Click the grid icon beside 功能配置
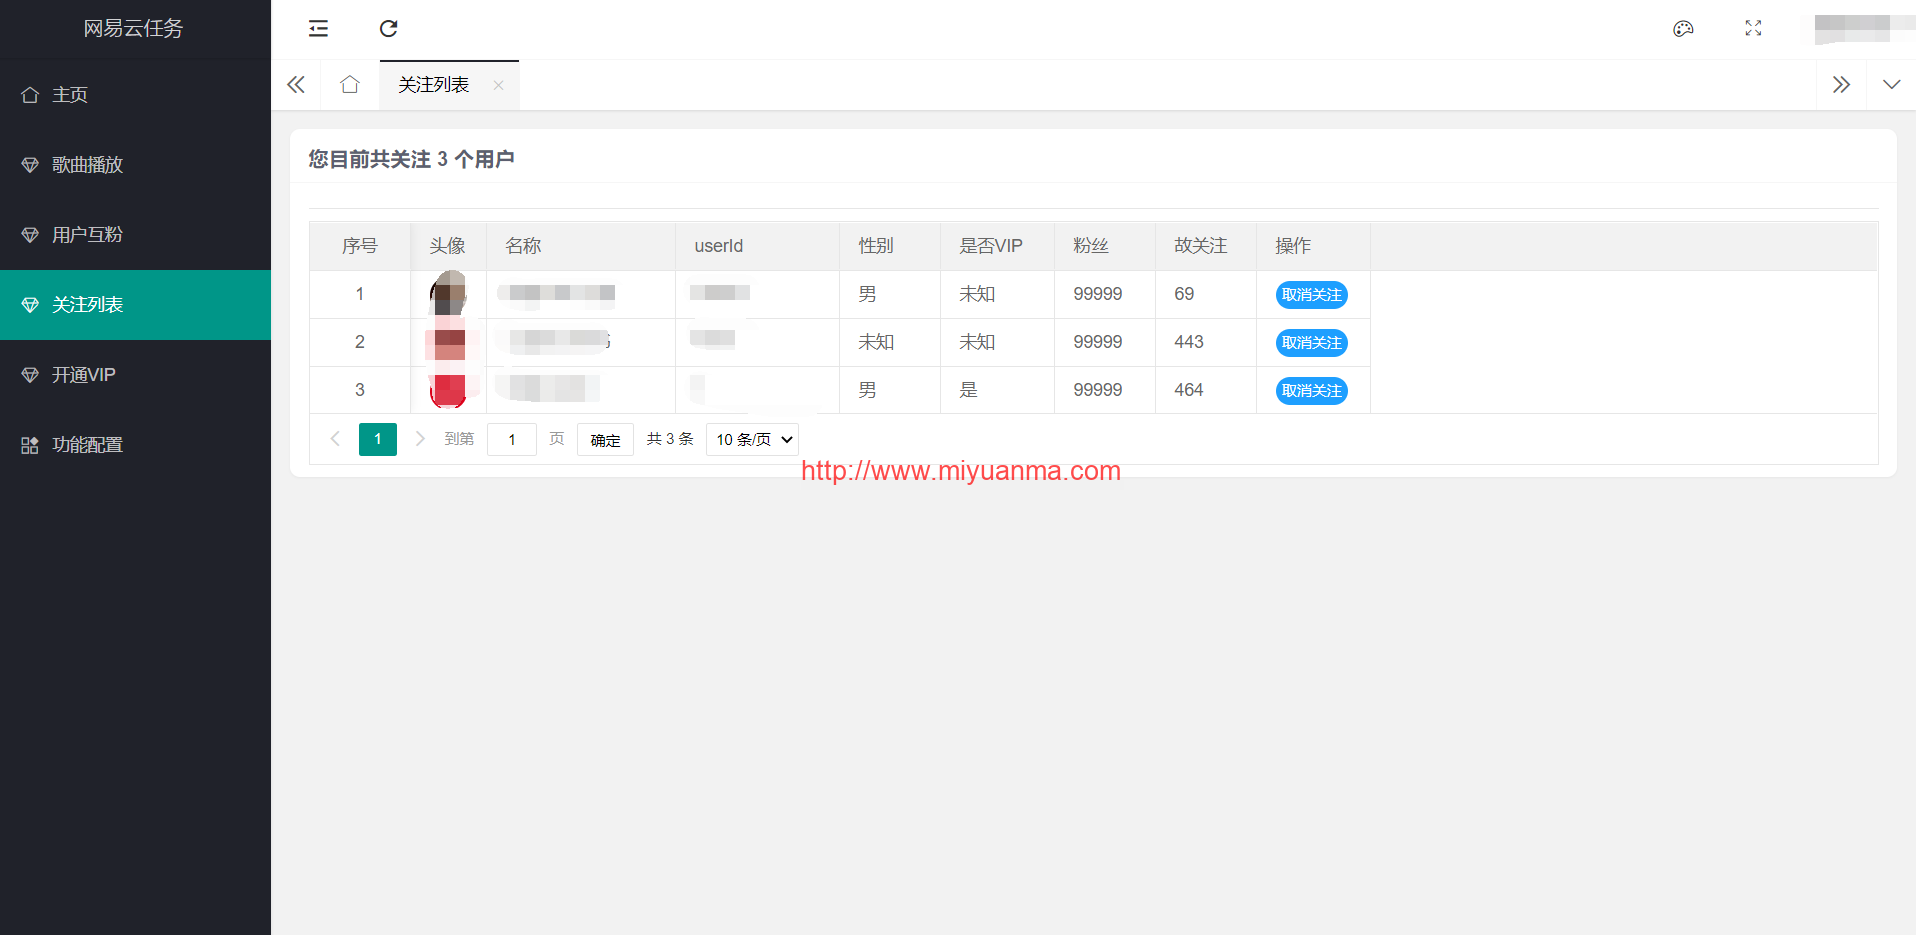1916x935 pixels. [30, 445]
